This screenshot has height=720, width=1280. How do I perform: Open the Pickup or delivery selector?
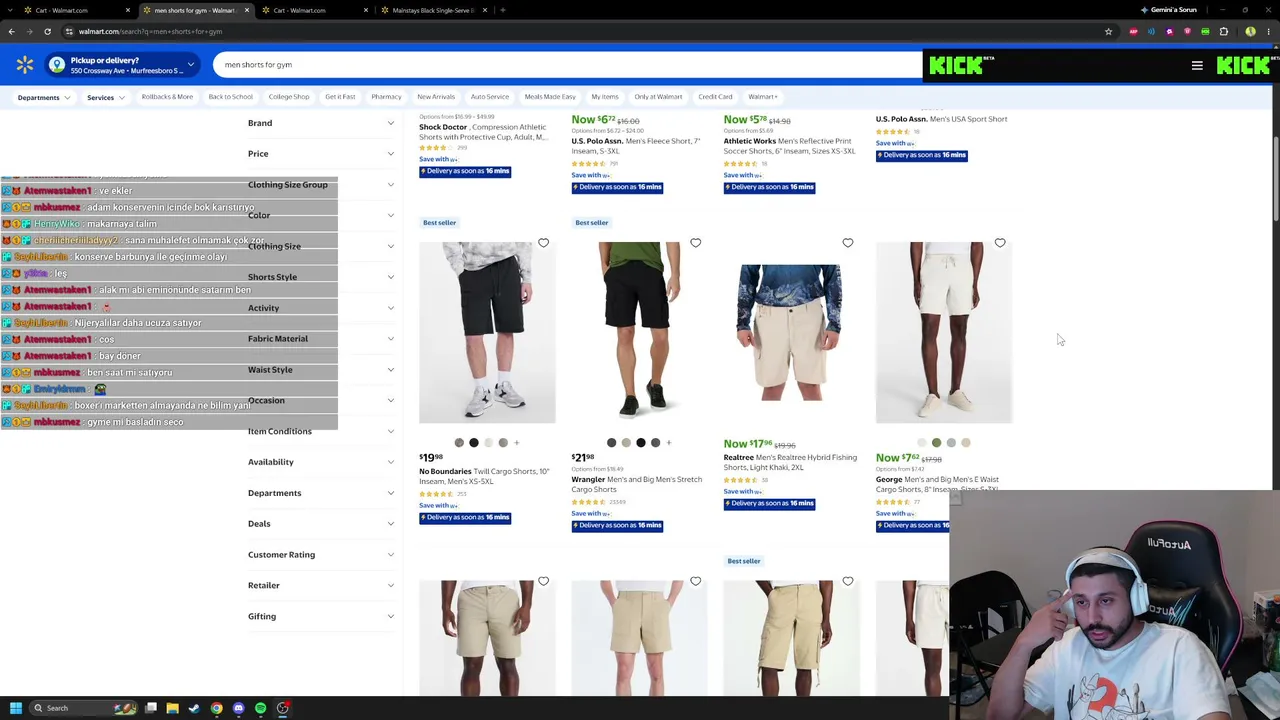click(x=121, y=65)
